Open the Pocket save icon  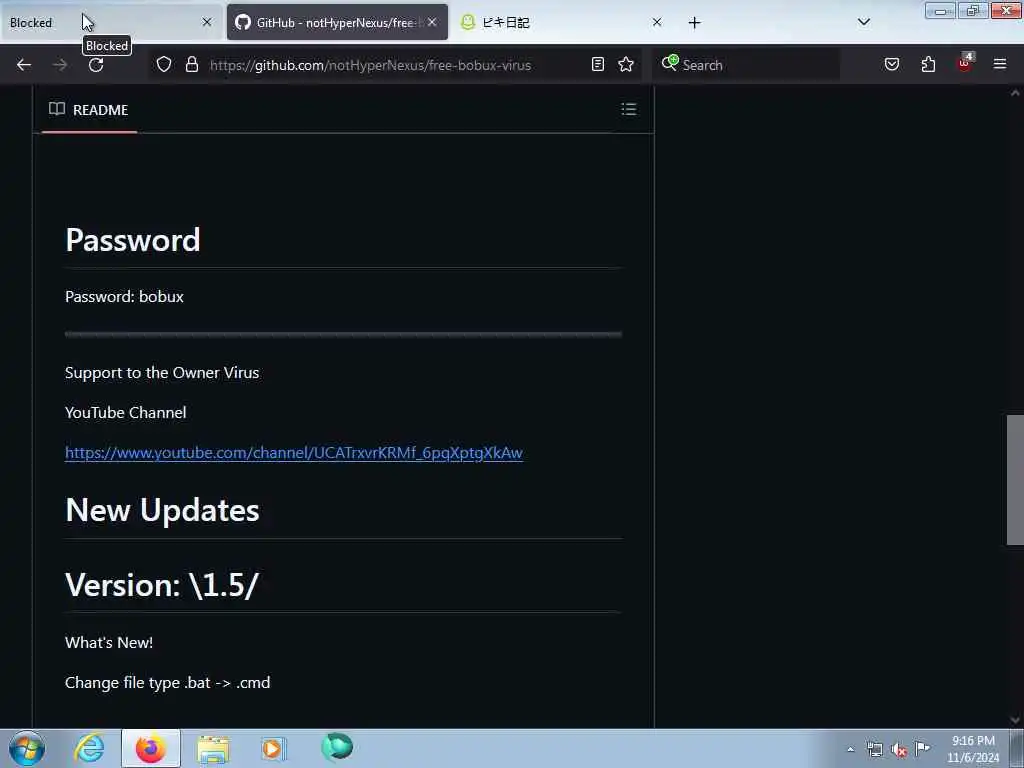[891, 65]
